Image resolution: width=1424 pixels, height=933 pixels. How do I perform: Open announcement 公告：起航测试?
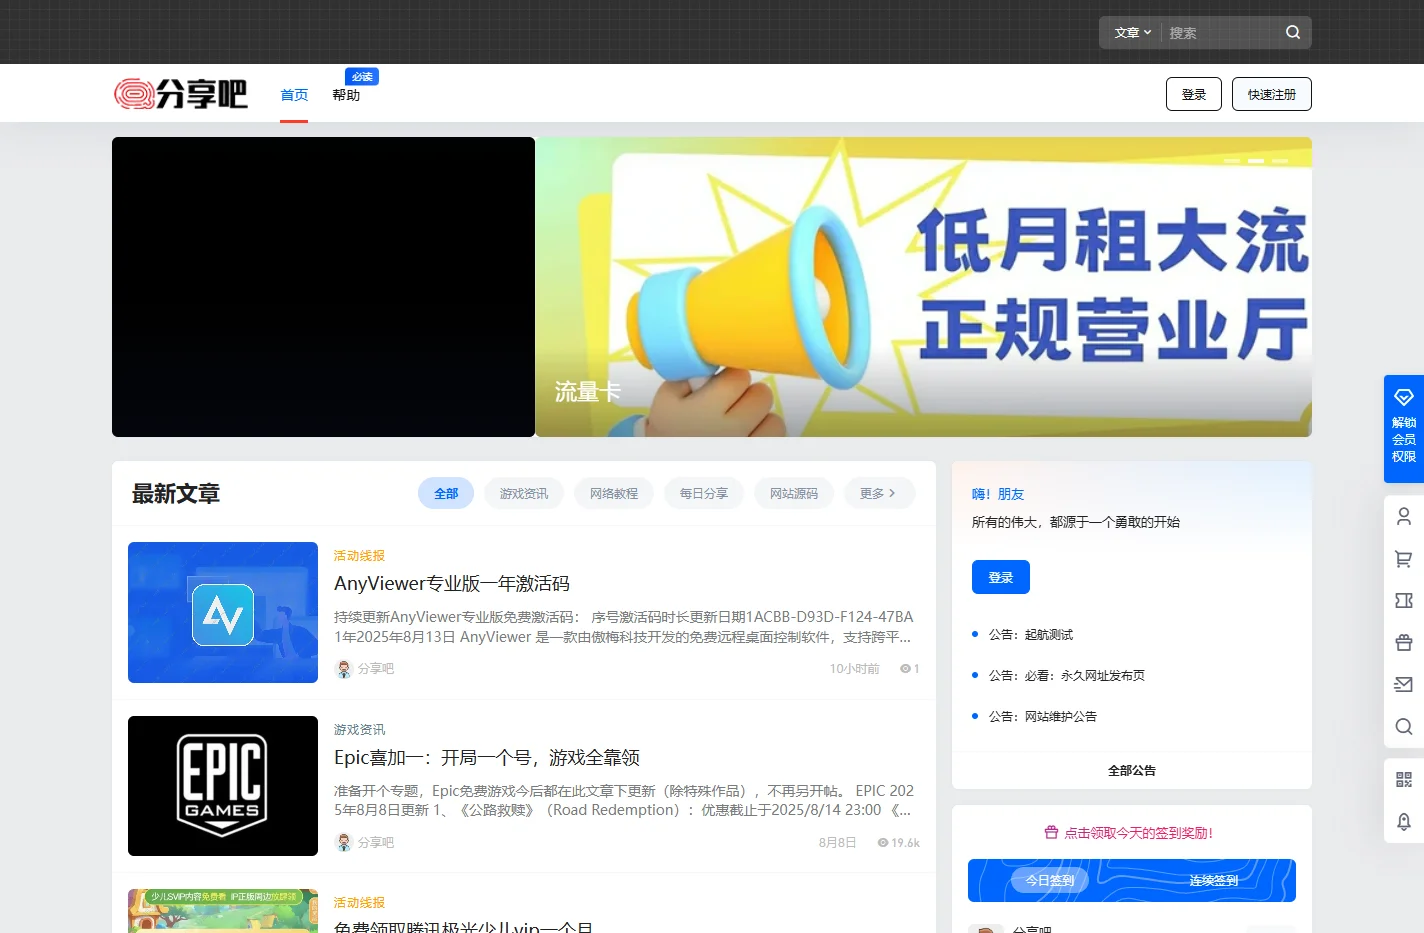click(1031, 635)
